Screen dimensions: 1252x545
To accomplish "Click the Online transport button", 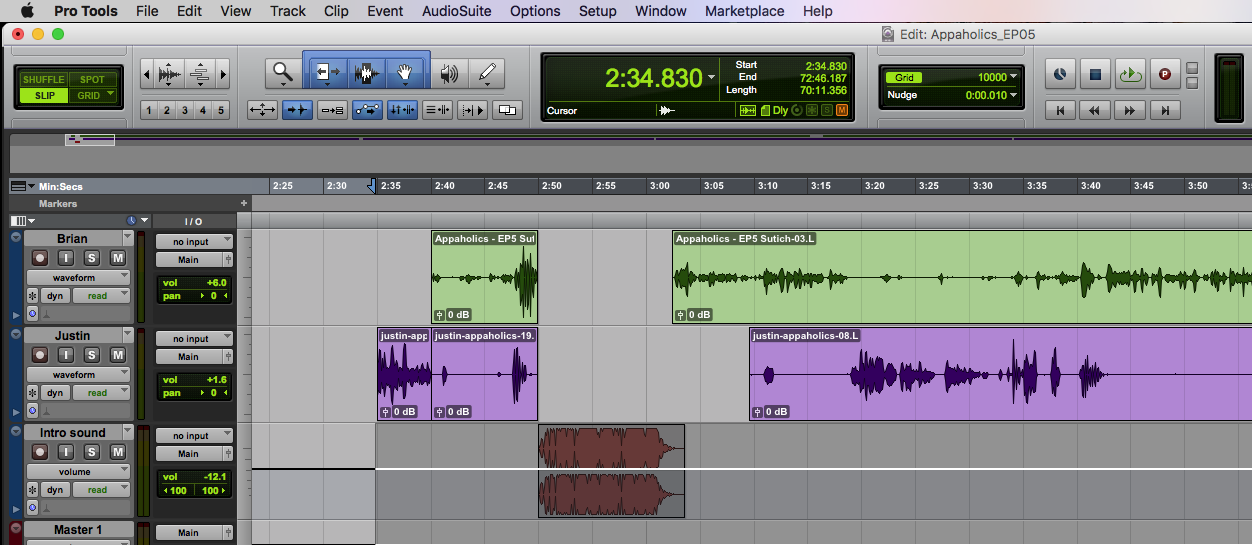I will [x=1060, y=74].
